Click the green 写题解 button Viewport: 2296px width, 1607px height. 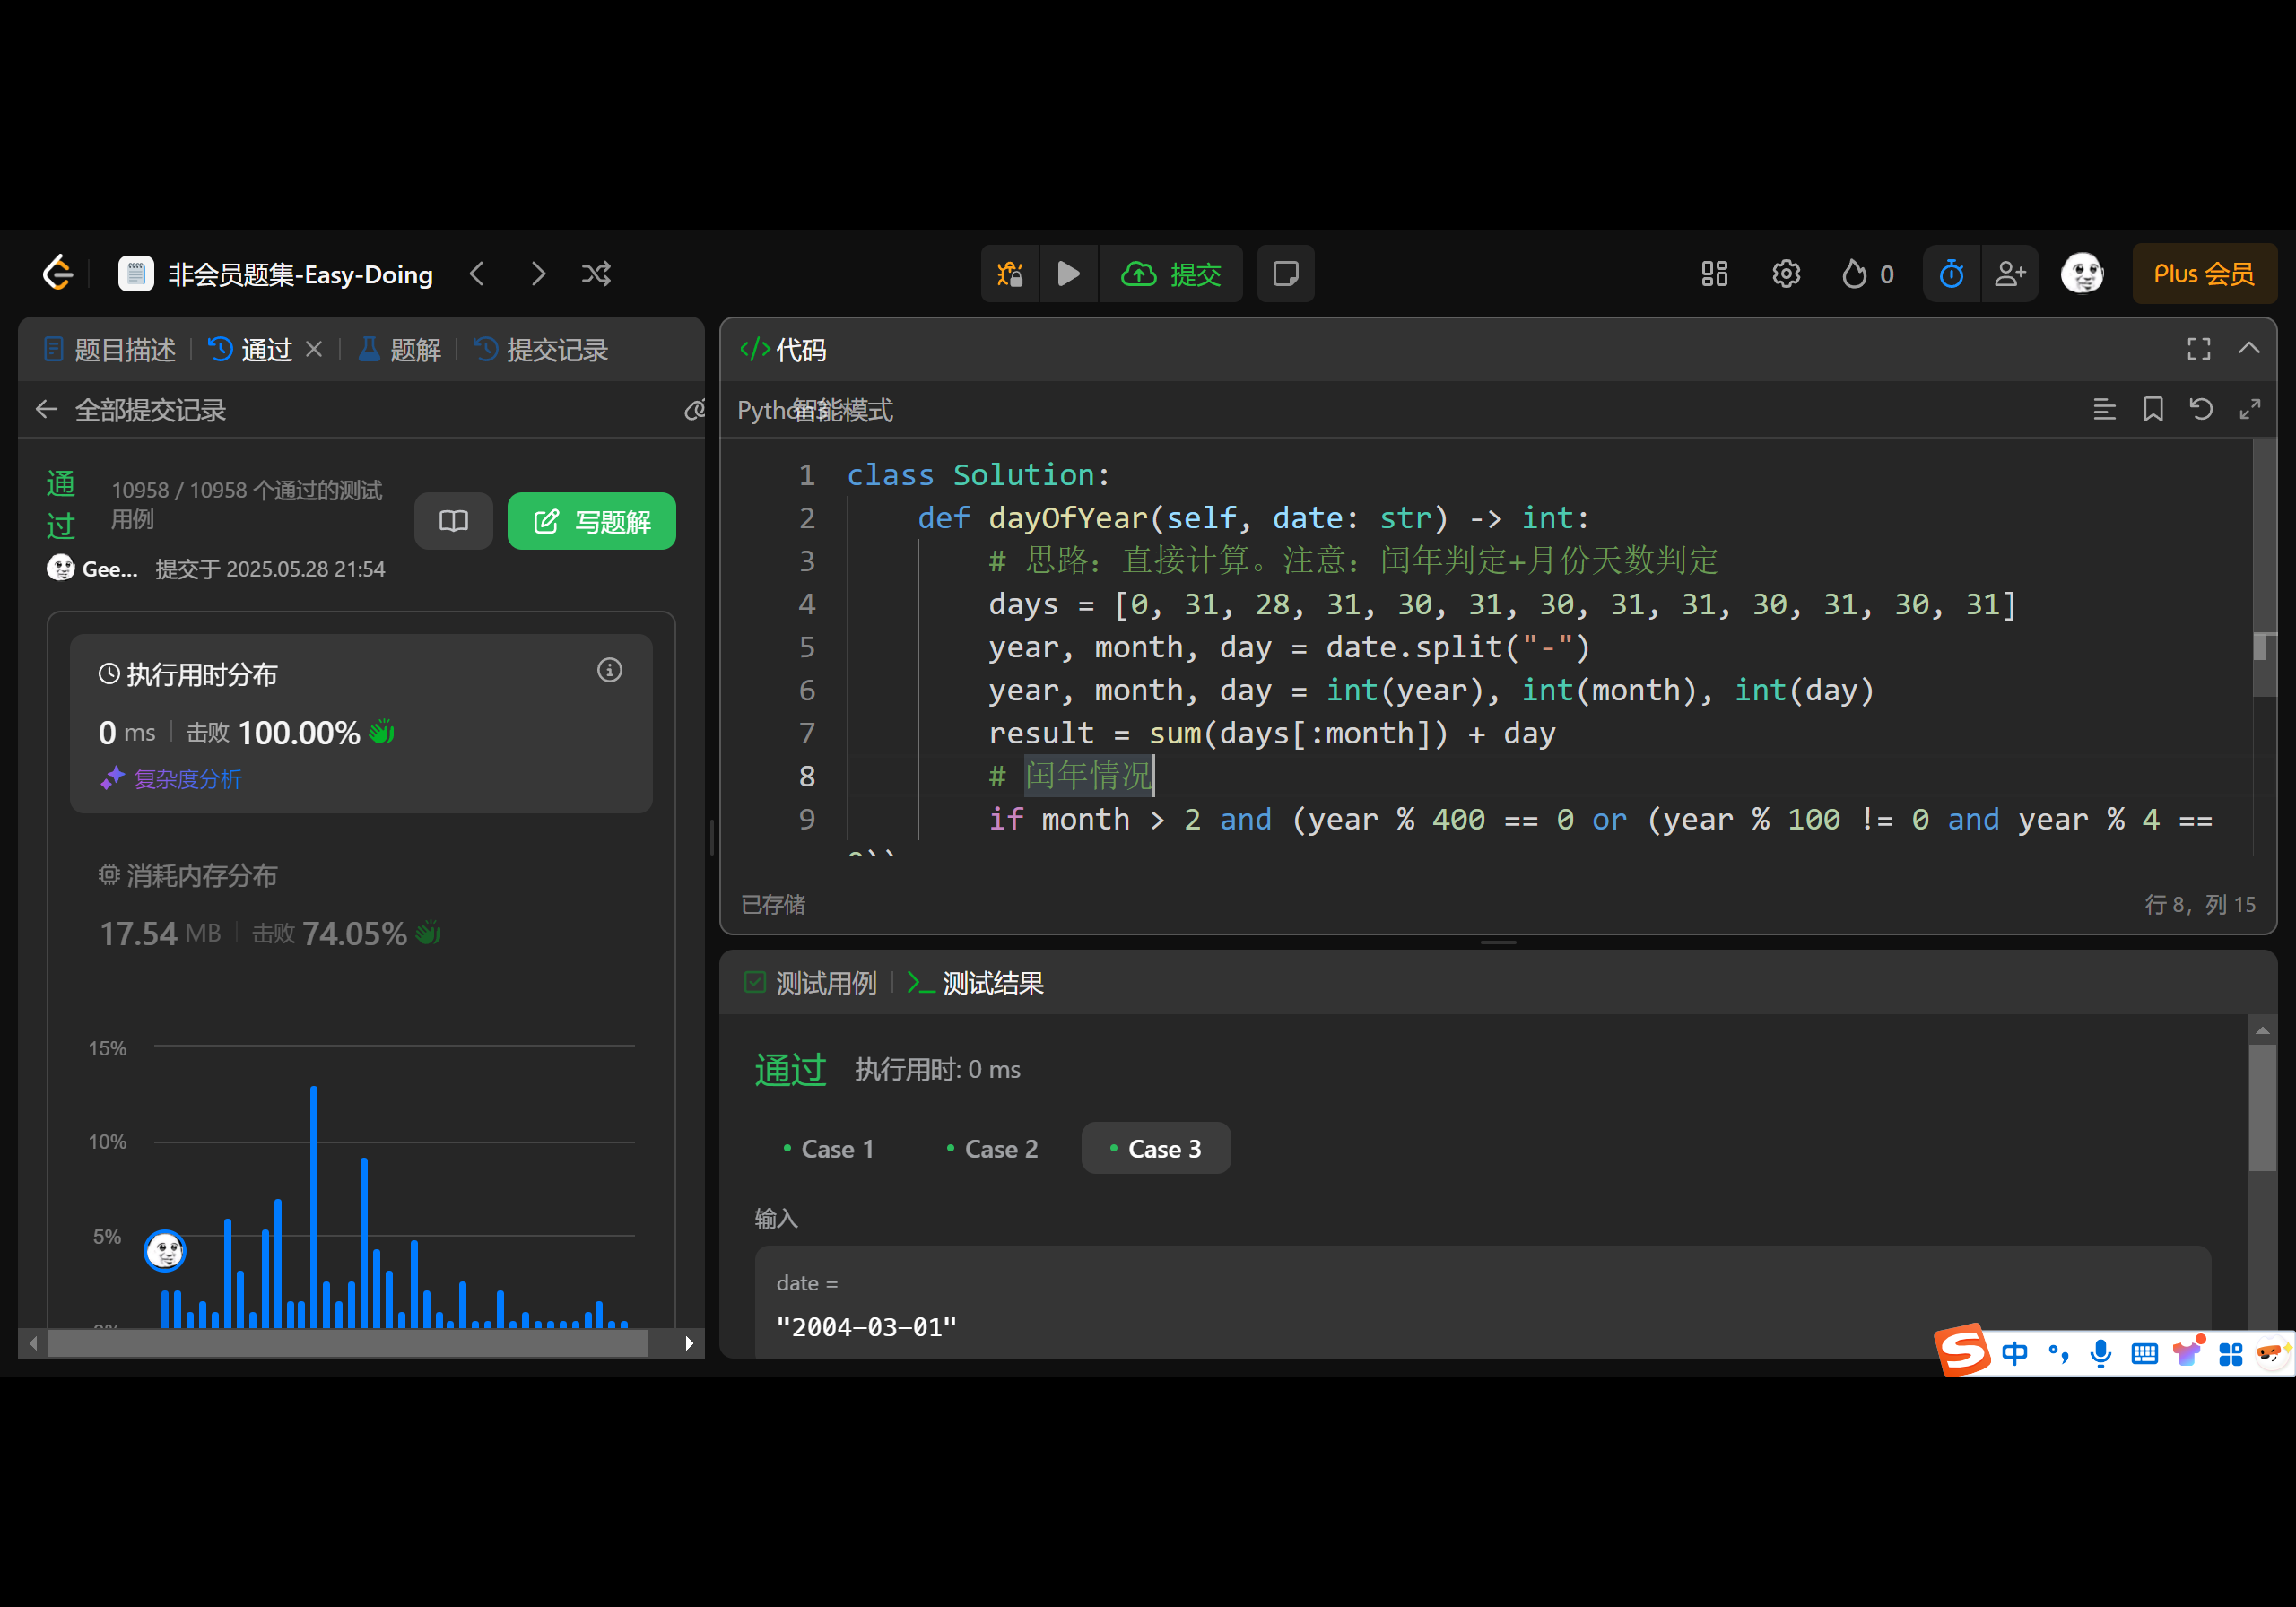591,521
